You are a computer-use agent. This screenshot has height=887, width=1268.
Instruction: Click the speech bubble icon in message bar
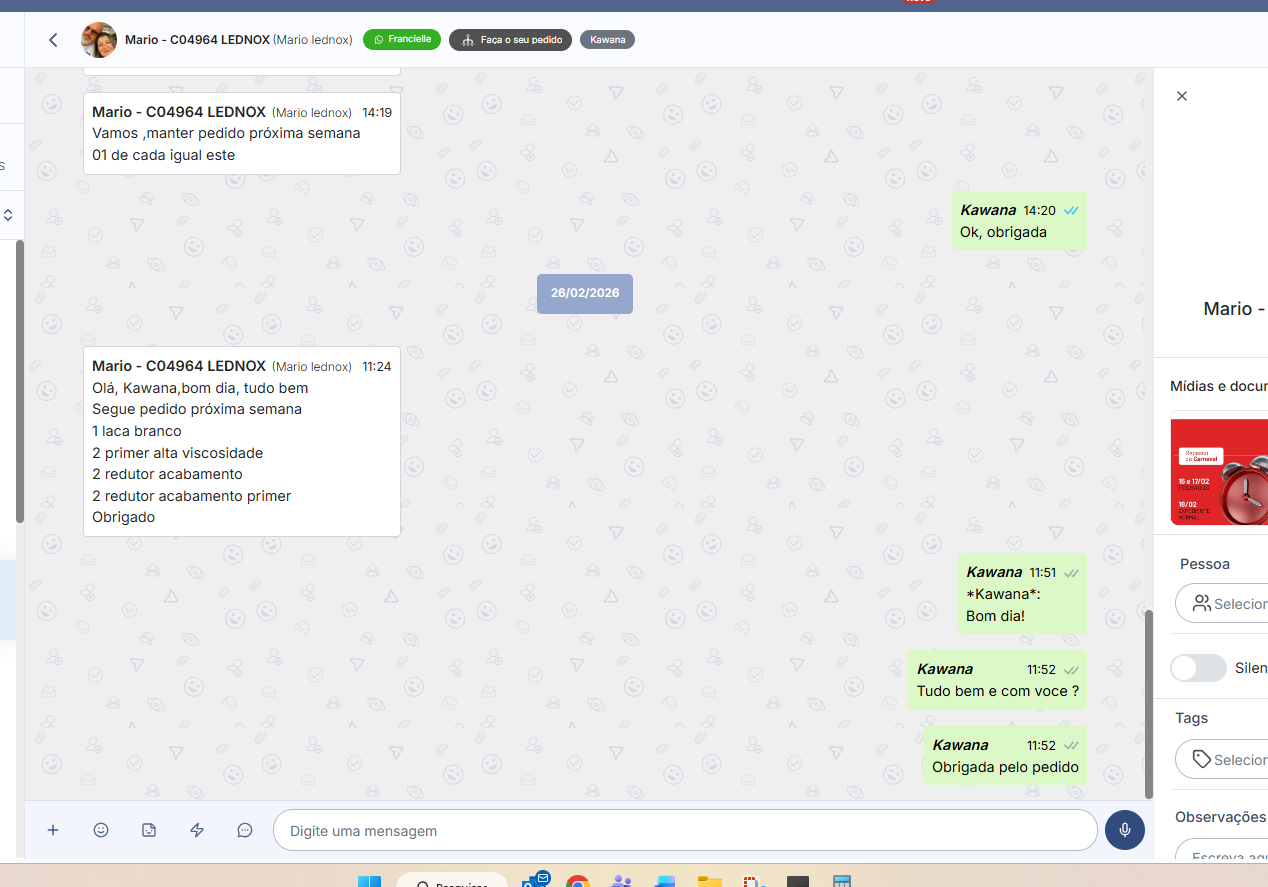pyautogui.click(x=245, y=830)
